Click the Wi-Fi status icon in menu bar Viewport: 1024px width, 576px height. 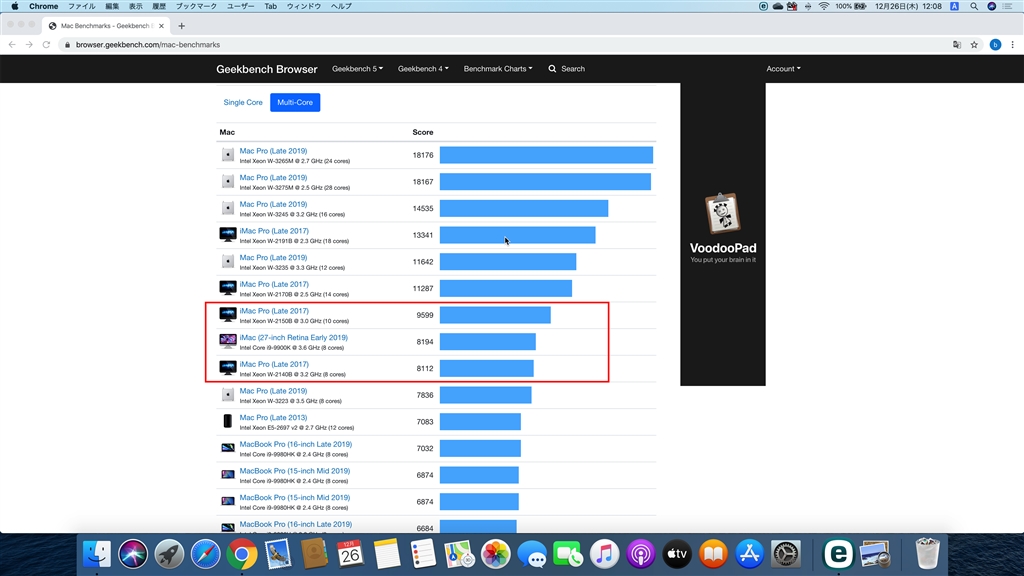coord(824,6)
